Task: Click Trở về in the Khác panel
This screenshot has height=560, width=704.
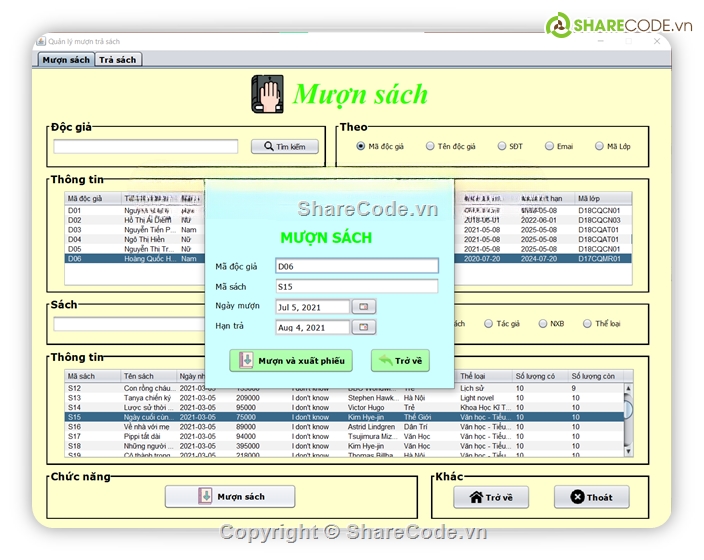Action: (x=491, y=497)
